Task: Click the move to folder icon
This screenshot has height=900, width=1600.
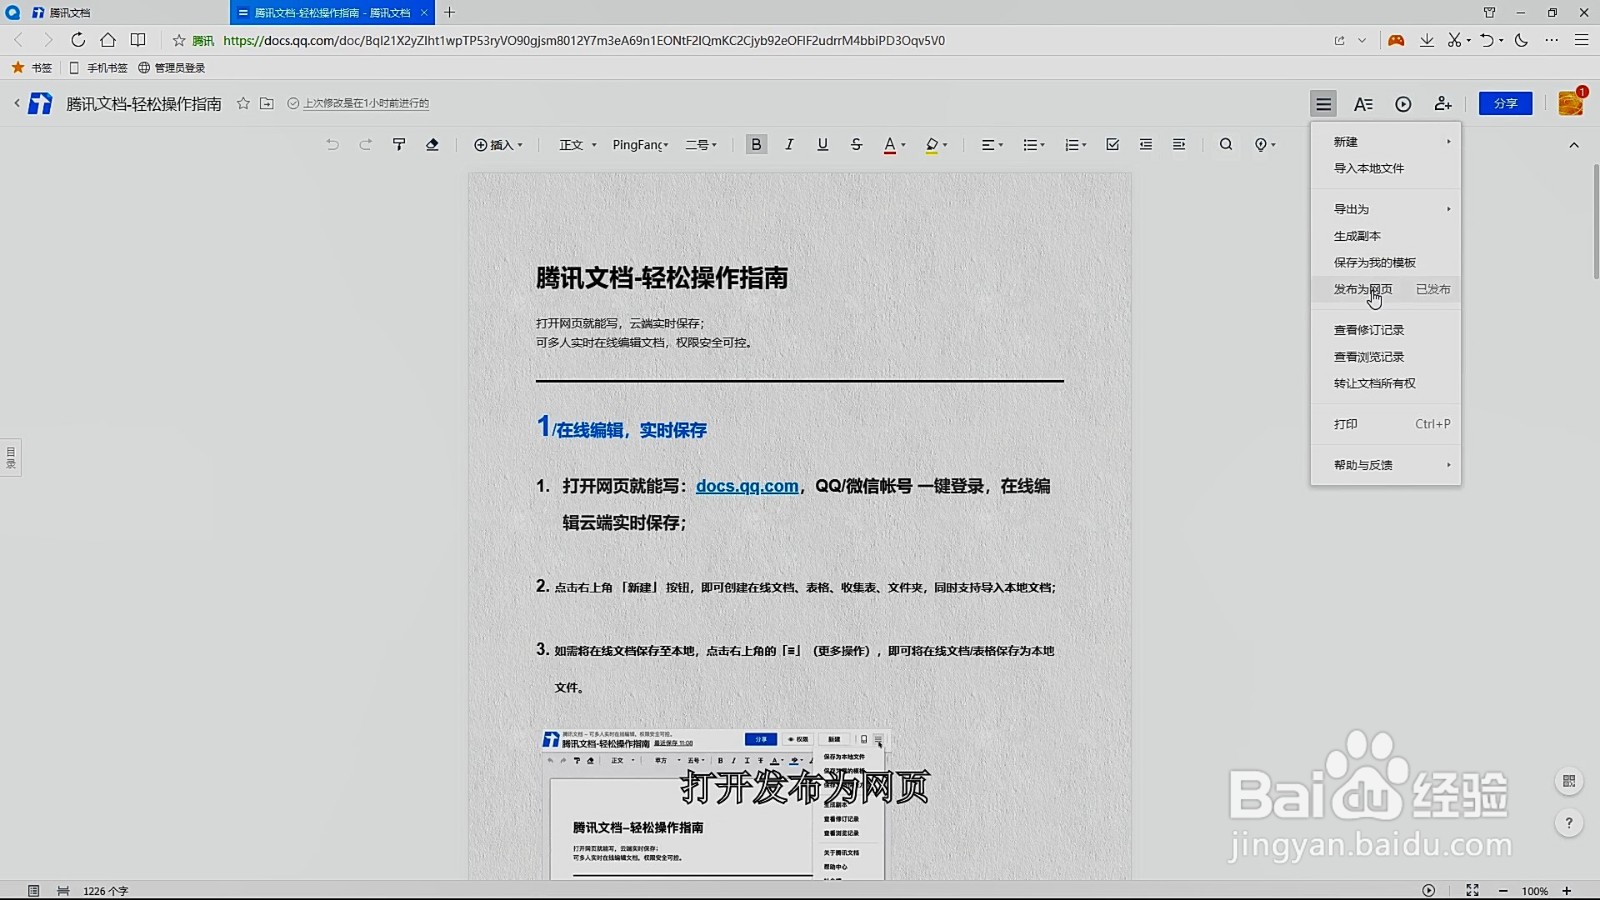Action: pos(267,103)
